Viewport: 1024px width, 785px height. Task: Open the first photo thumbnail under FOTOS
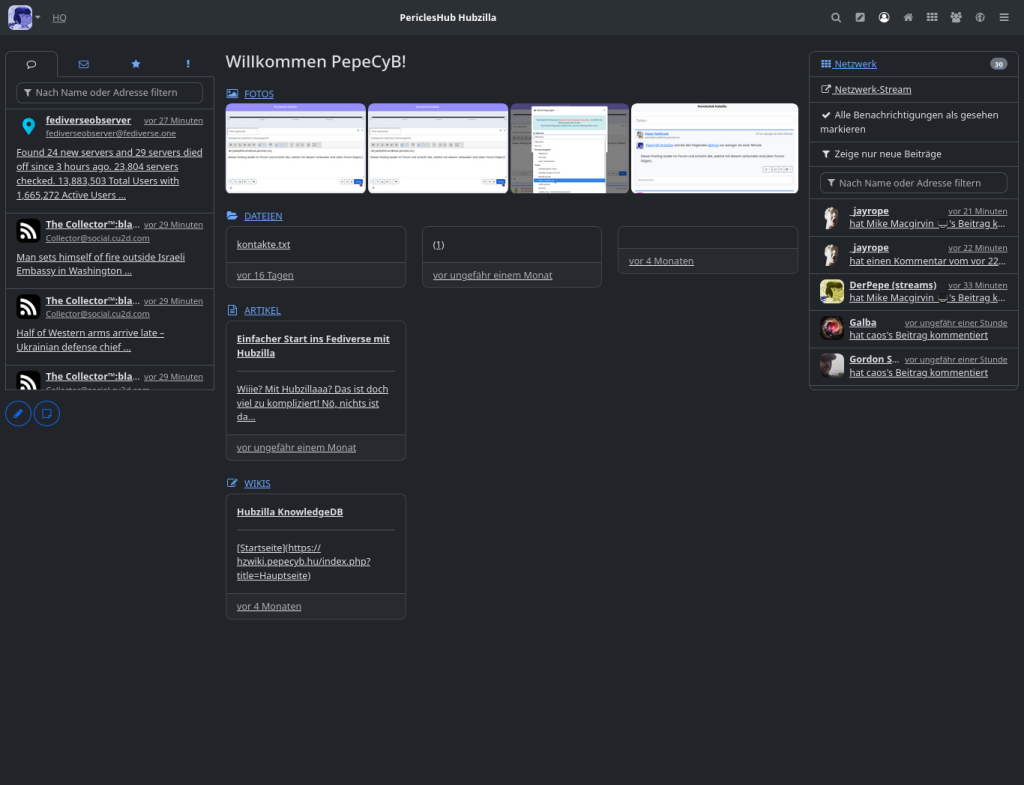pos(295,148)
